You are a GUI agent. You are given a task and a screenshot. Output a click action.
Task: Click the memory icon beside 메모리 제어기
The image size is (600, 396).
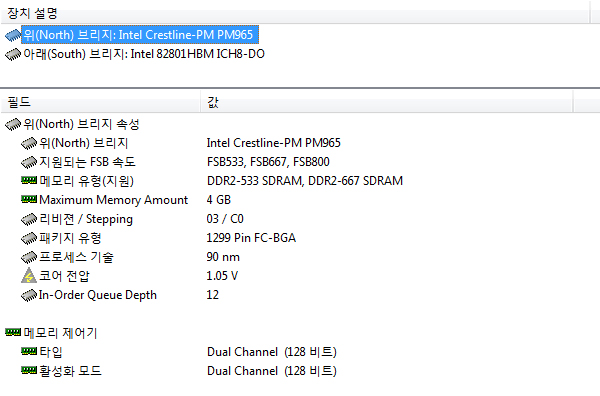pos(13,332)
